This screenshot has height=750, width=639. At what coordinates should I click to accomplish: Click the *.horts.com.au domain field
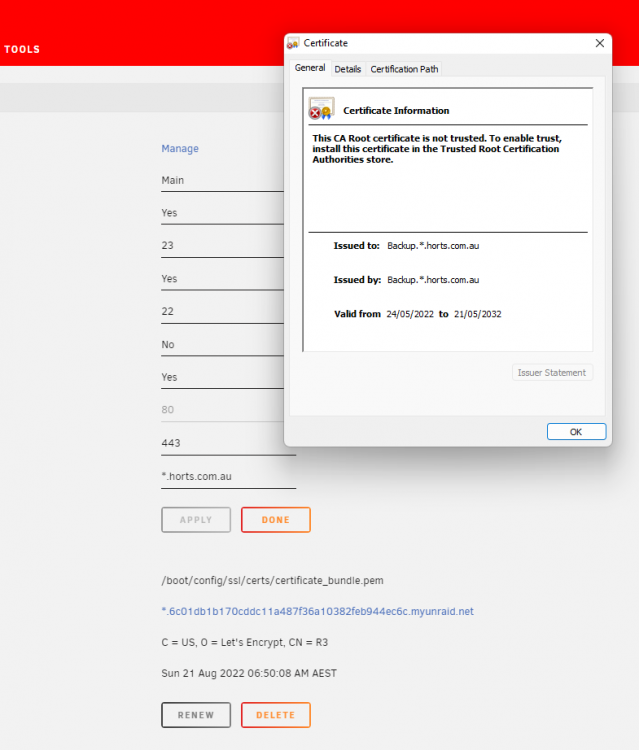(x=229, y=477)
